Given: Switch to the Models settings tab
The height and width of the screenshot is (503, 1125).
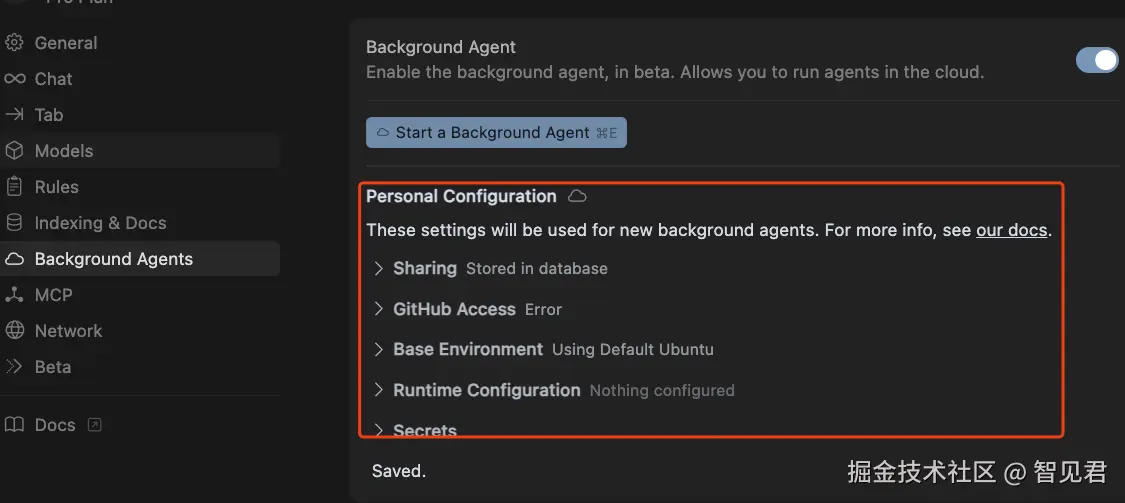Looking at the screenshot, I should pyautogui.click(x=64, y=151).
